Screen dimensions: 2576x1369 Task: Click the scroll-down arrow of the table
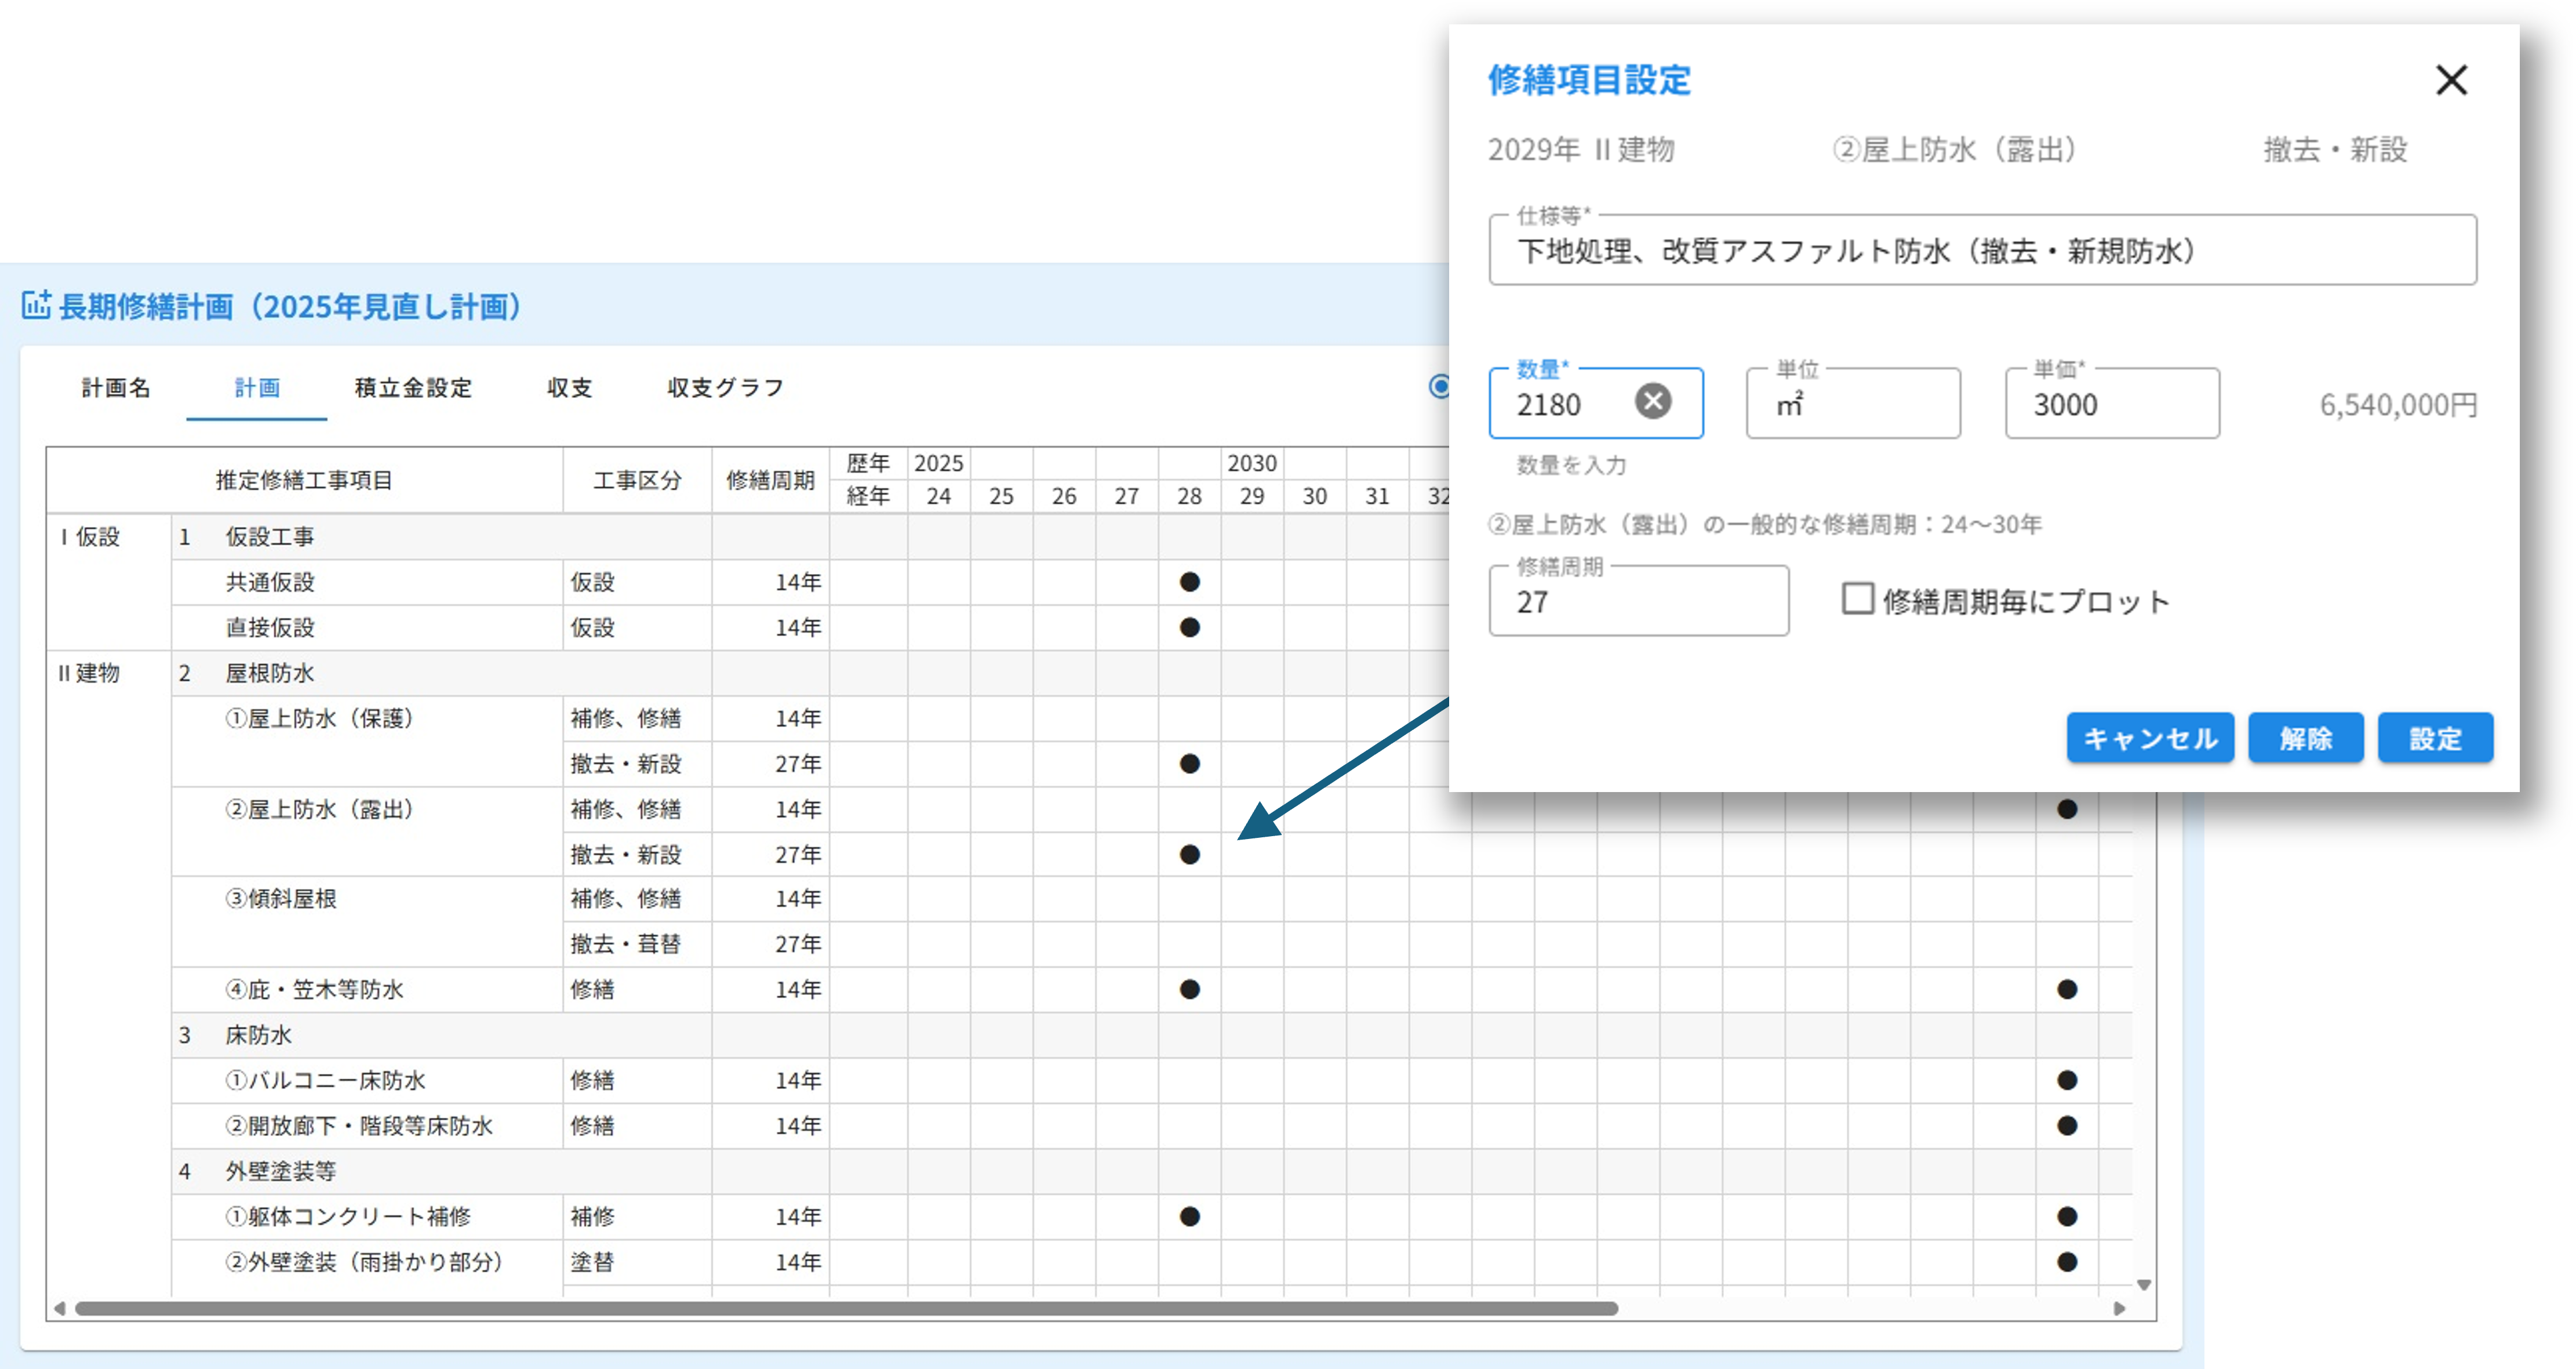[x=2144, y=1284]
